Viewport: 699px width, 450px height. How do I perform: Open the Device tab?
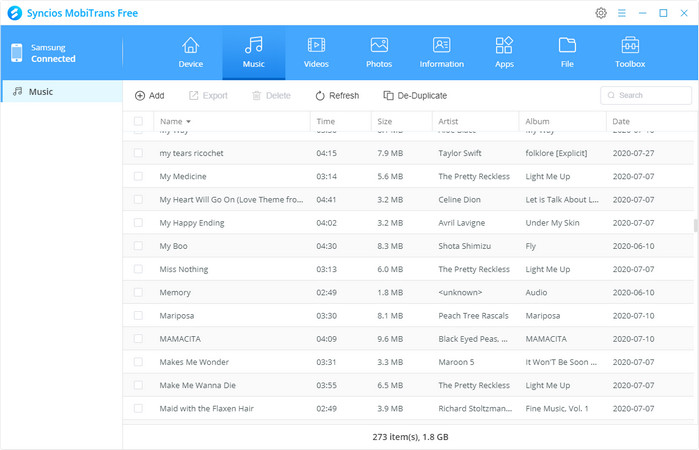pos(190,53)
